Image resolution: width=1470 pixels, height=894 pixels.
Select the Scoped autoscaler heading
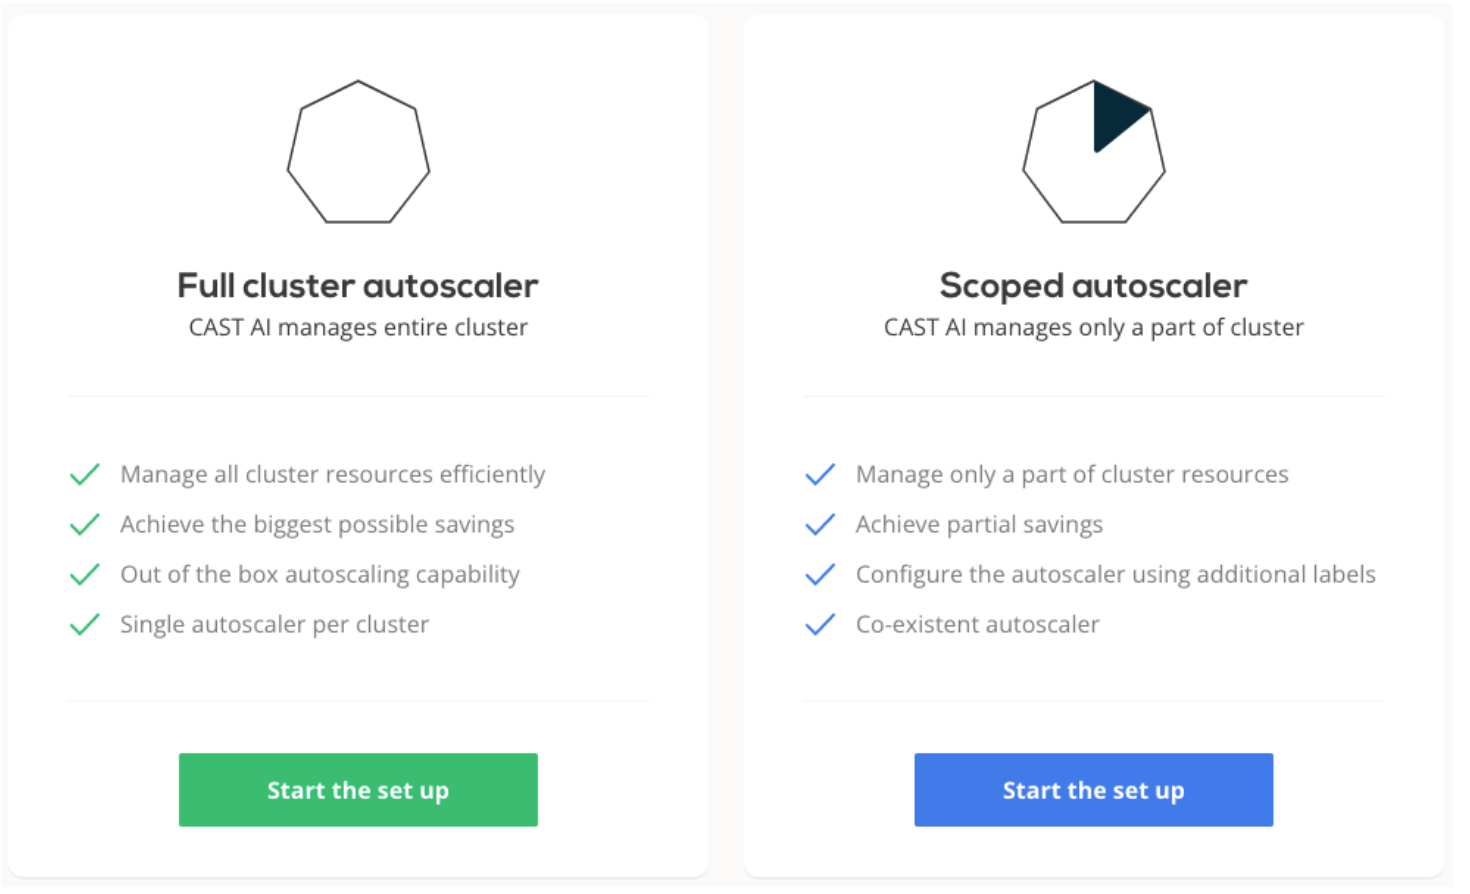tap(1093, 286)
